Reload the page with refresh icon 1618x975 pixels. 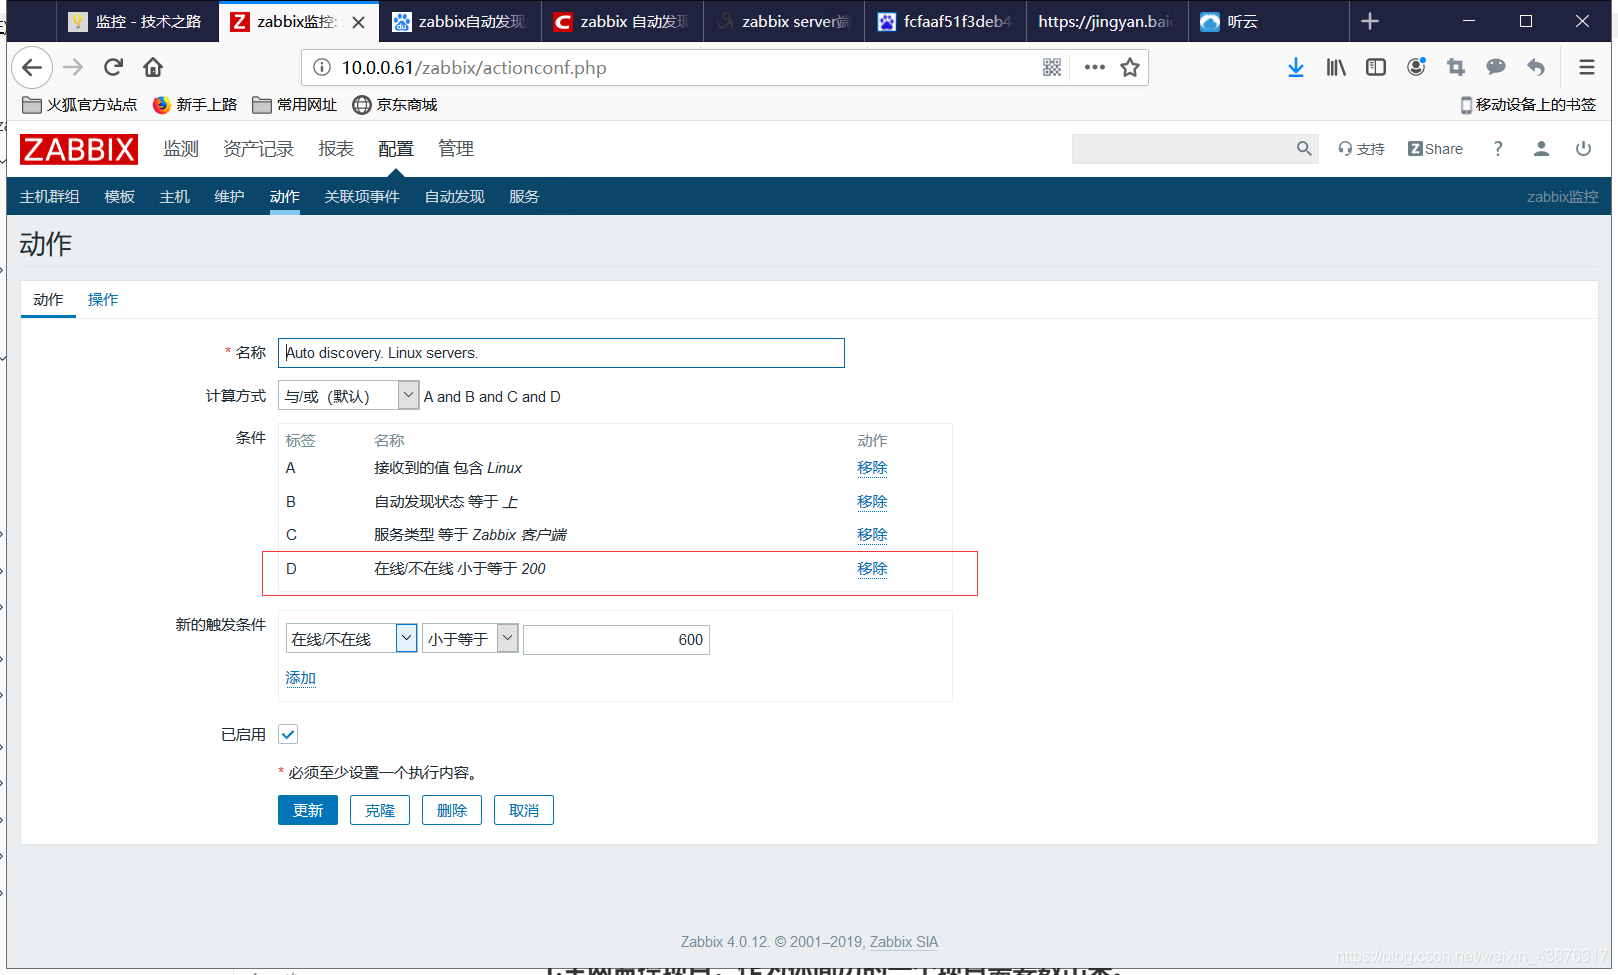113,67
